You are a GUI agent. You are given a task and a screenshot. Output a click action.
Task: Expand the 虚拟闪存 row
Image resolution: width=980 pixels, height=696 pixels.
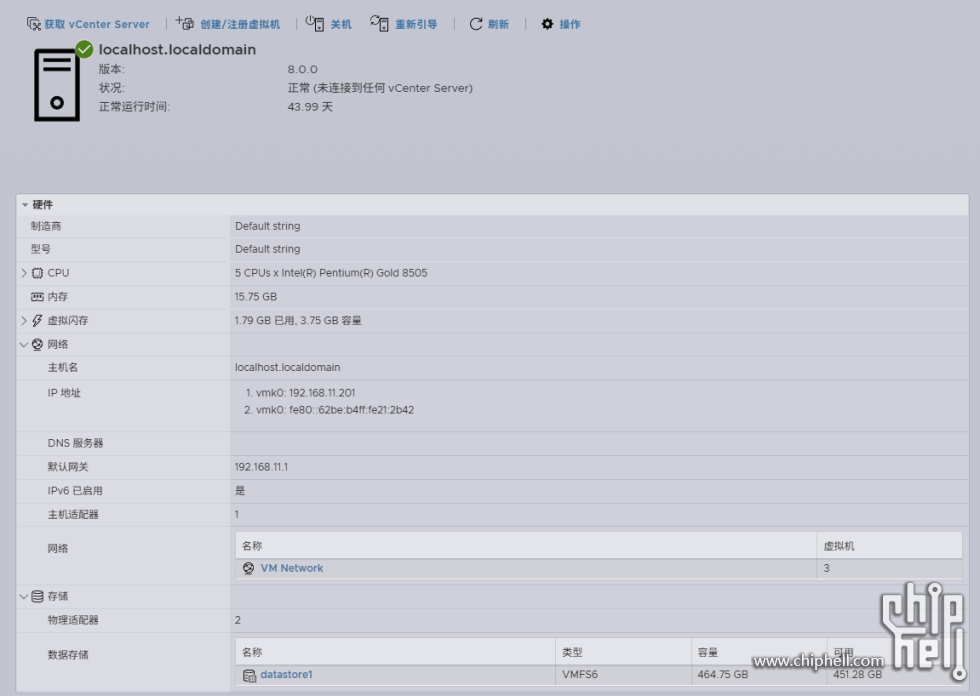(24, 321)
